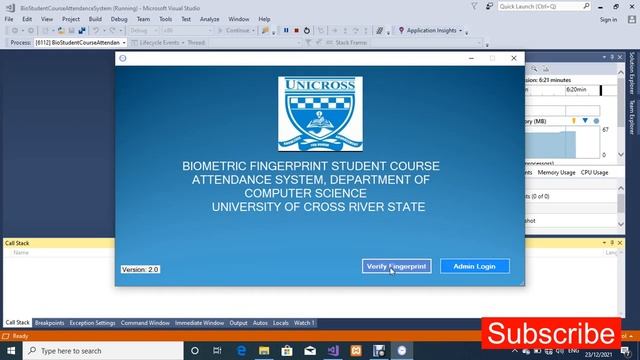The height and width of the screenshot is (360, 640).
Task: Click the feedback icon beside Quick Launch
Action: 489,6
